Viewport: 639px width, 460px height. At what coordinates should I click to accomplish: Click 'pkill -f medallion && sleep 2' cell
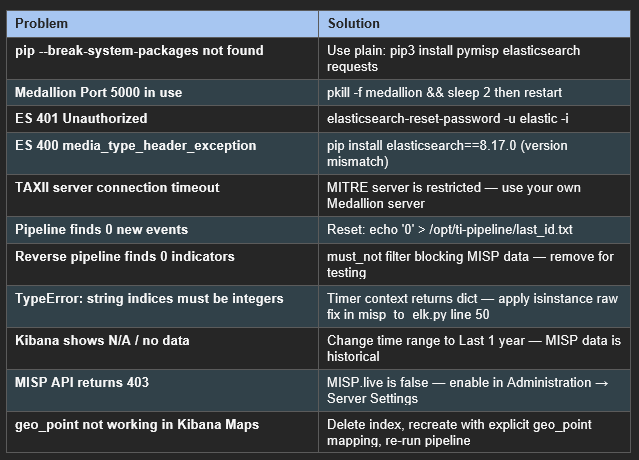474,92
